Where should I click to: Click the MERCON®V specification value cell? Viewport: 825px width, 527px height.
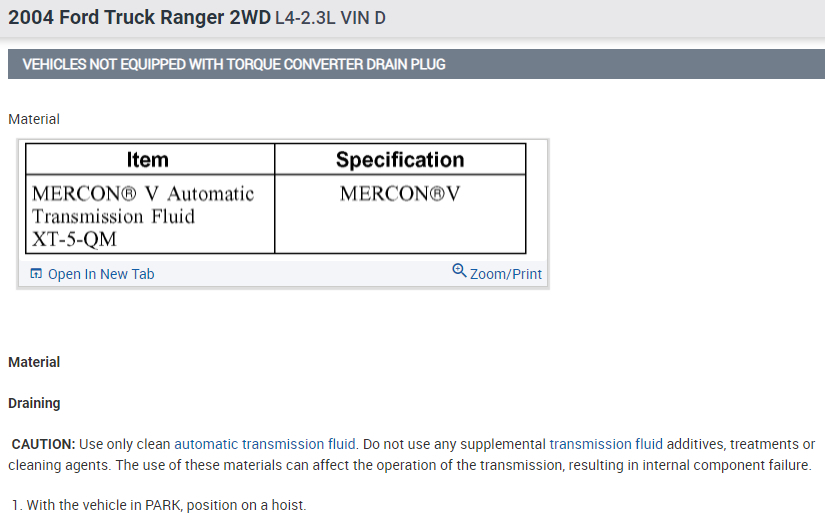tap(400, 193)
